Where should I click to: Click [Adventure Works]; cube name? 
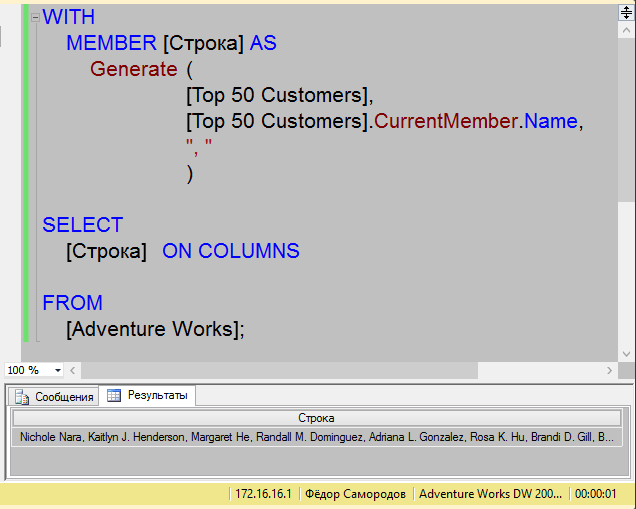(x=155, y=329)
